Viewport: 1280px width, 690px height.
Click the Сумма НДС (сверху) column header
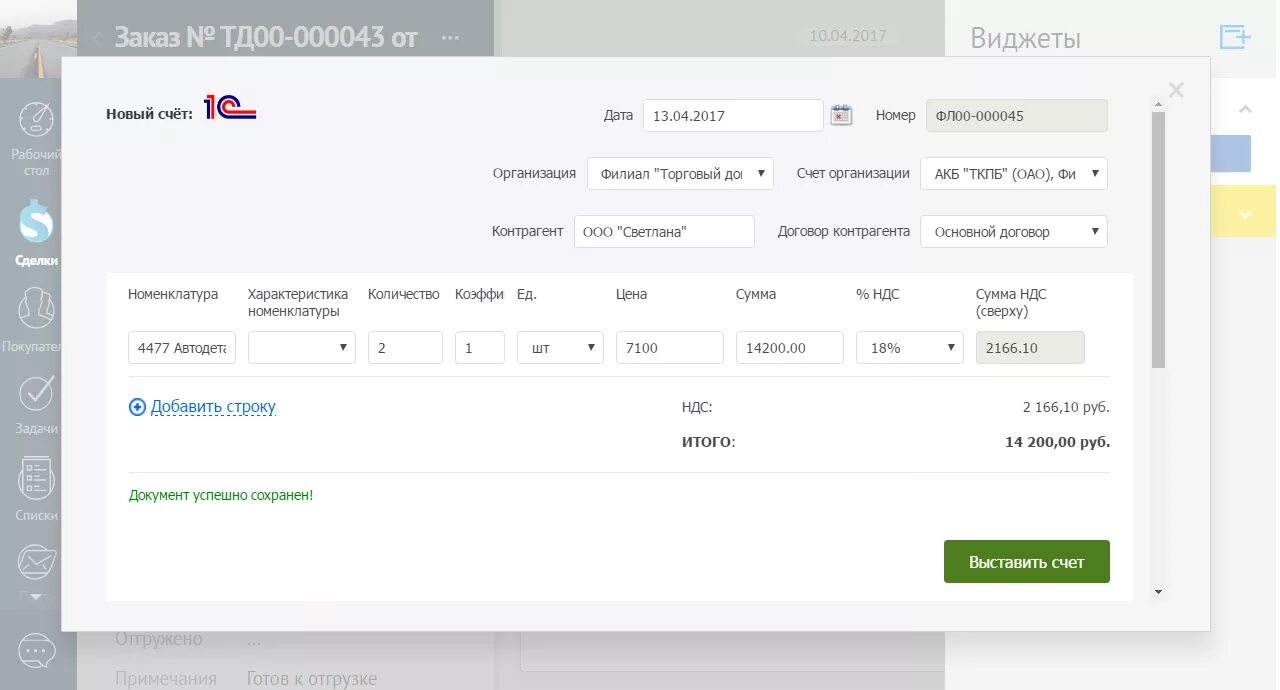(1011, 302)
